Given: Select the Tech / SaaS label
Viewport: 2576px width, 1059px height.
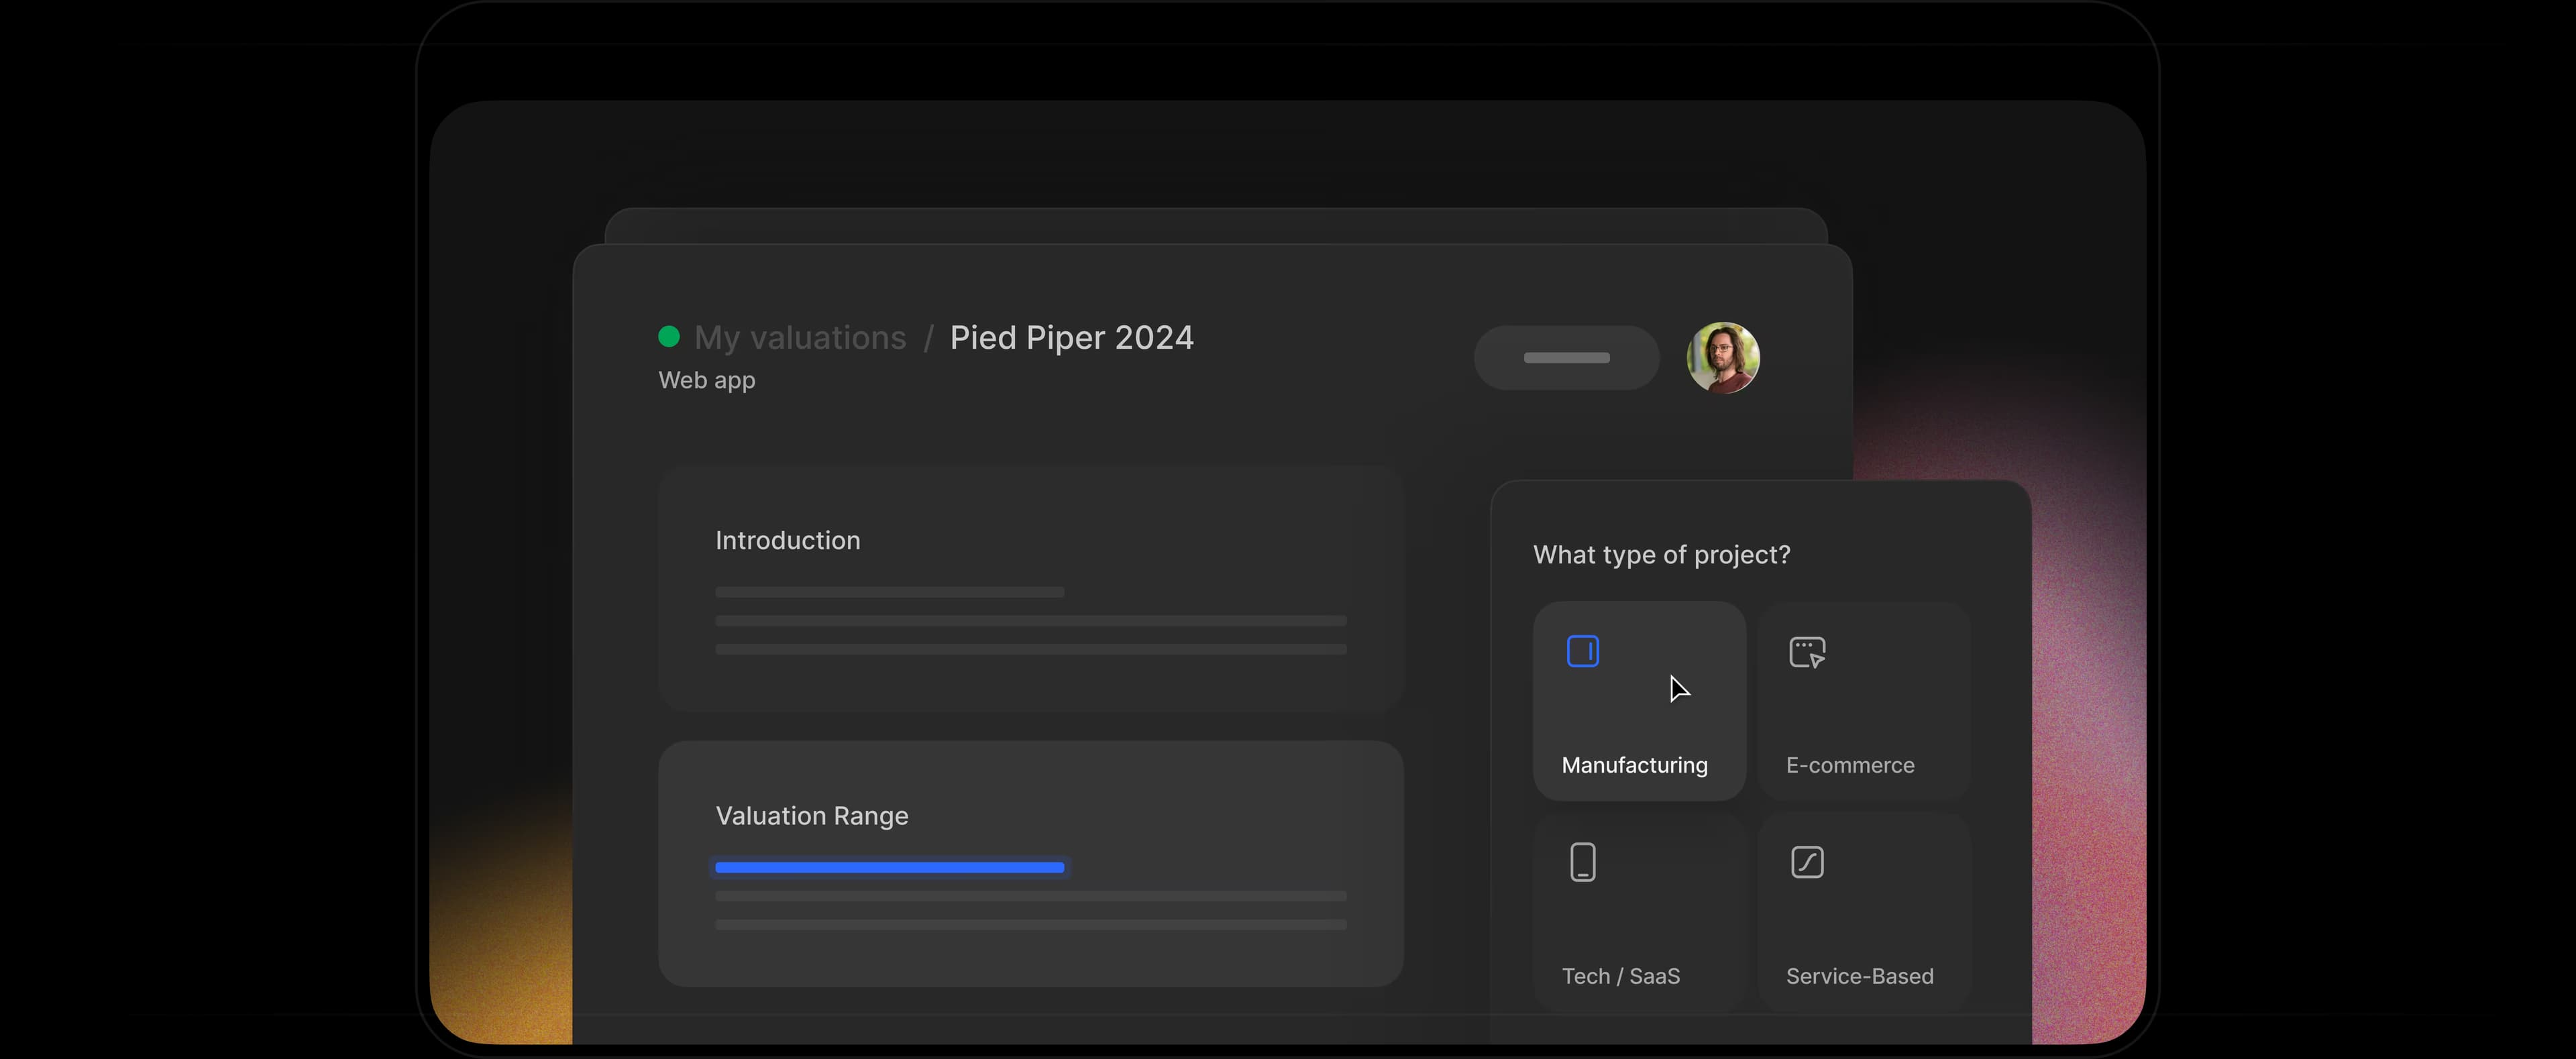Looking at the screenshot, I should (1620, 976).
